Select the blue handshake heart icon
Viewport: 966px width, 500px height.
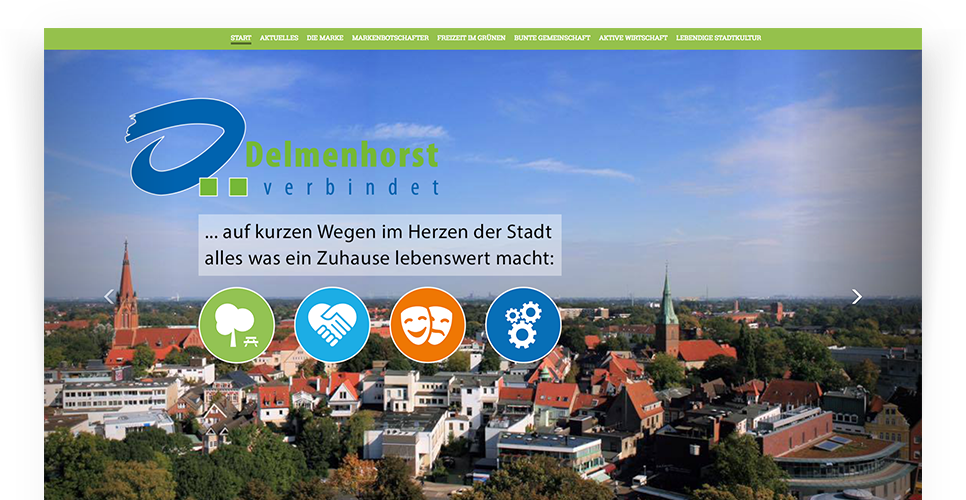332,325
